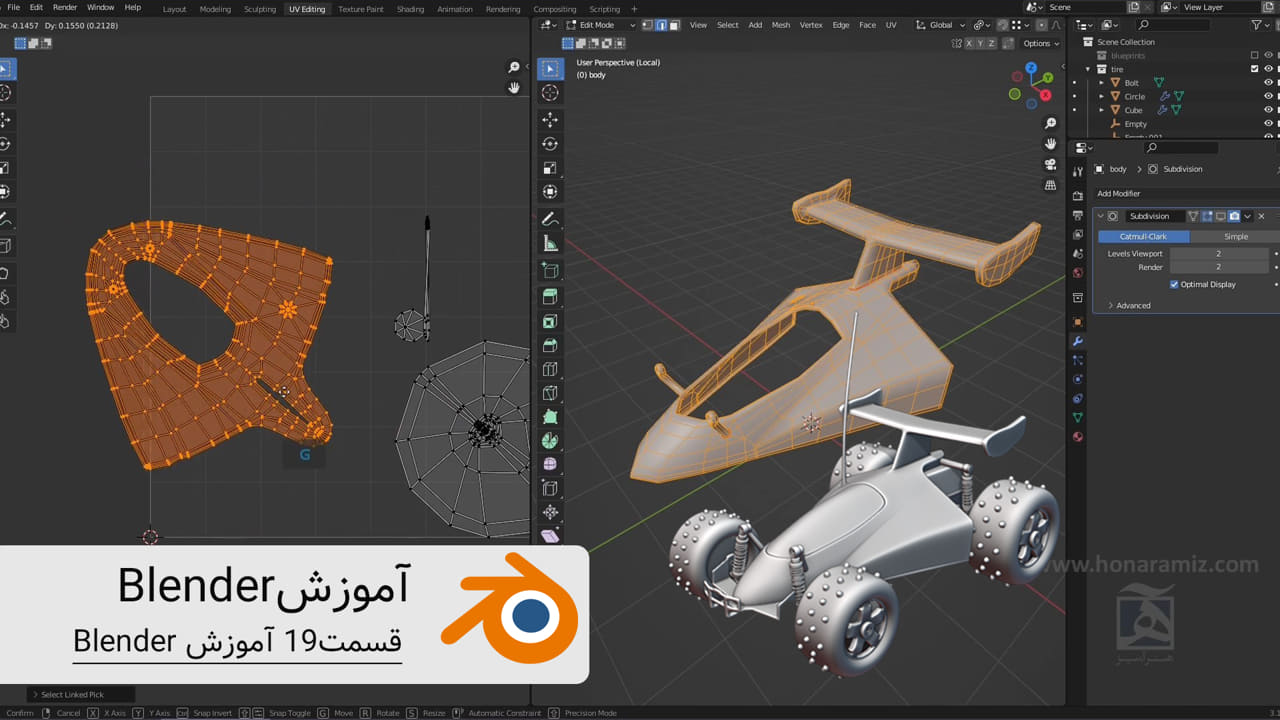Toggle tire collection exclude checkbox
Screen dimensions: 1280x720
(1254, 69)
